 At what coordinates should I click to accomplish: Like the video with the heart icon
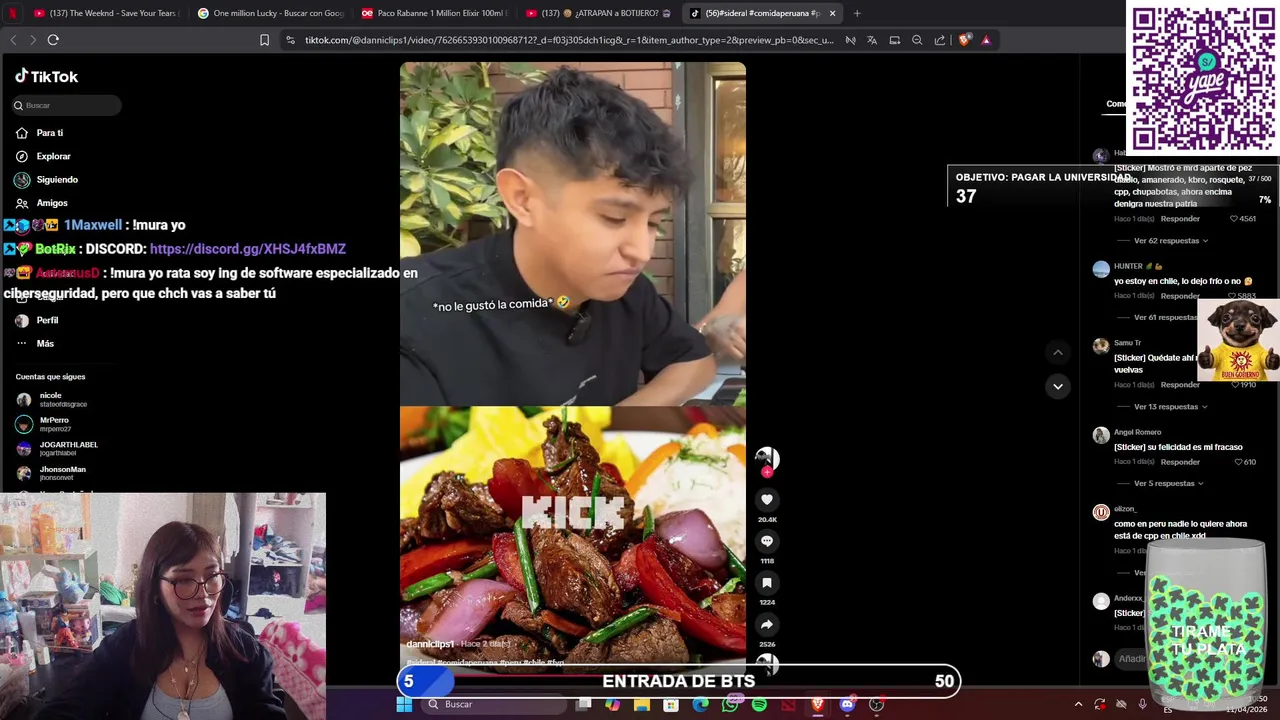click(767, 499)
